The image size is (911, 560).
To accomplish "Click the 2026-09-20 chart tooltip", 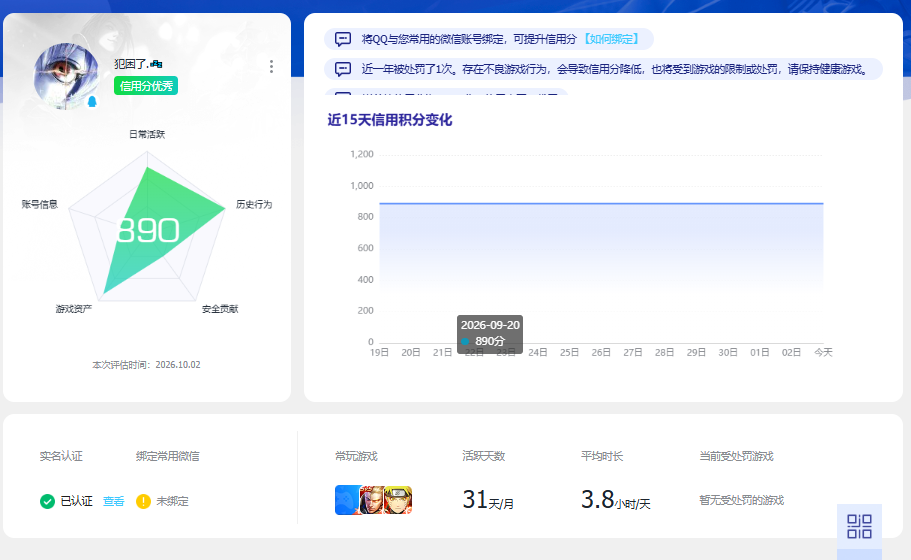I will tap(490, 333).
